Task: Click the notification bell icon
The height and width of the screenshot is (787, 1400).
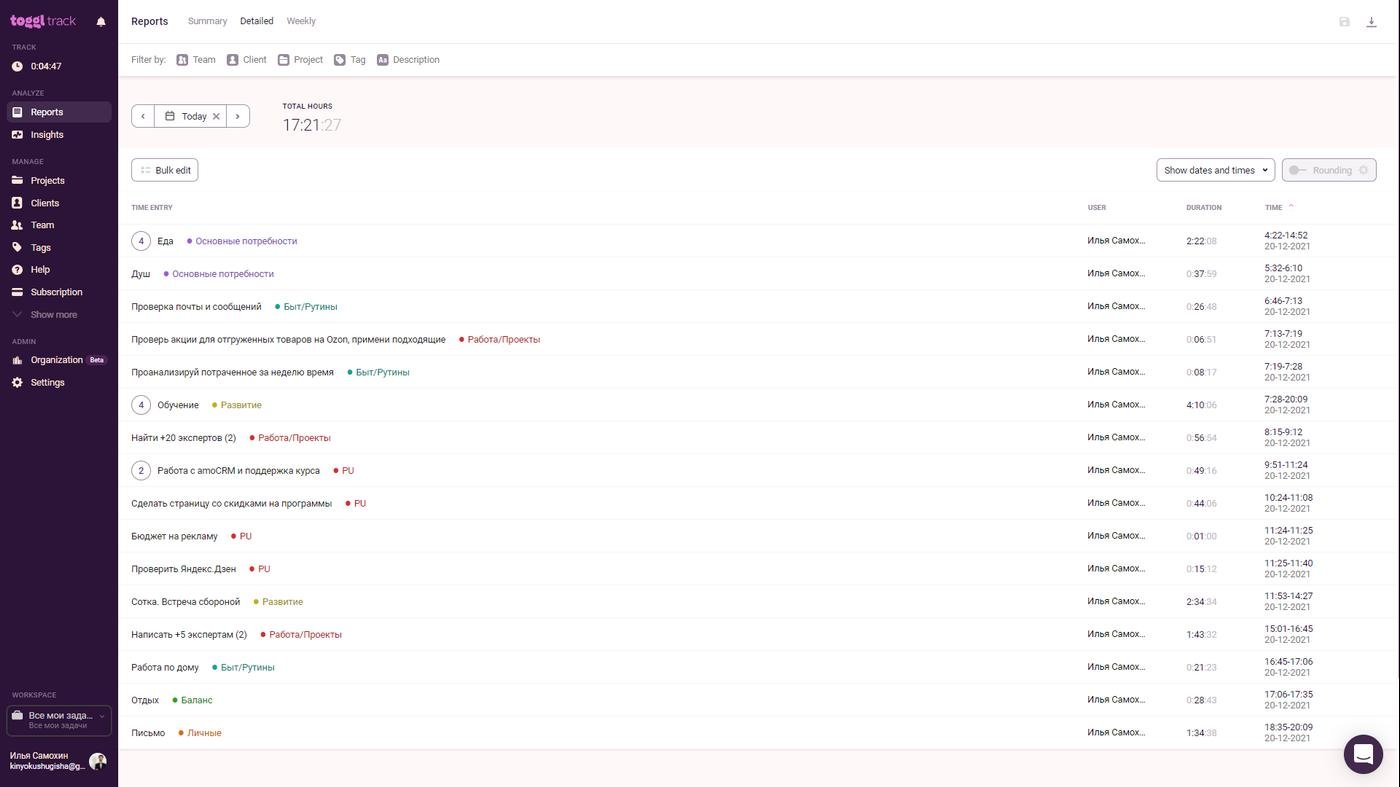Action: 101,21
